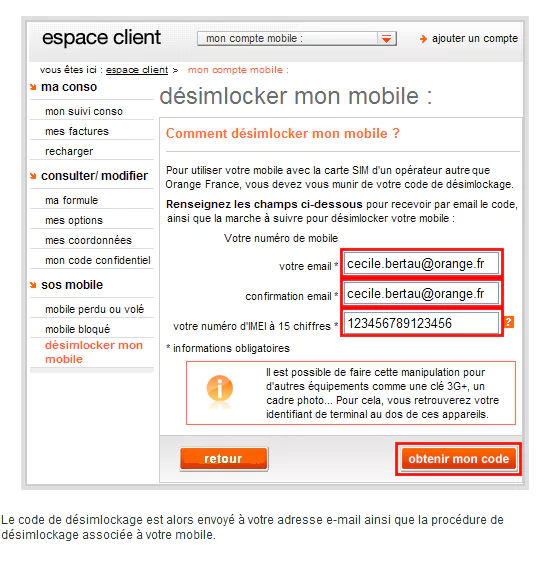Open mes factures menu item
The image size is (546, 566).
click(77, 131)
